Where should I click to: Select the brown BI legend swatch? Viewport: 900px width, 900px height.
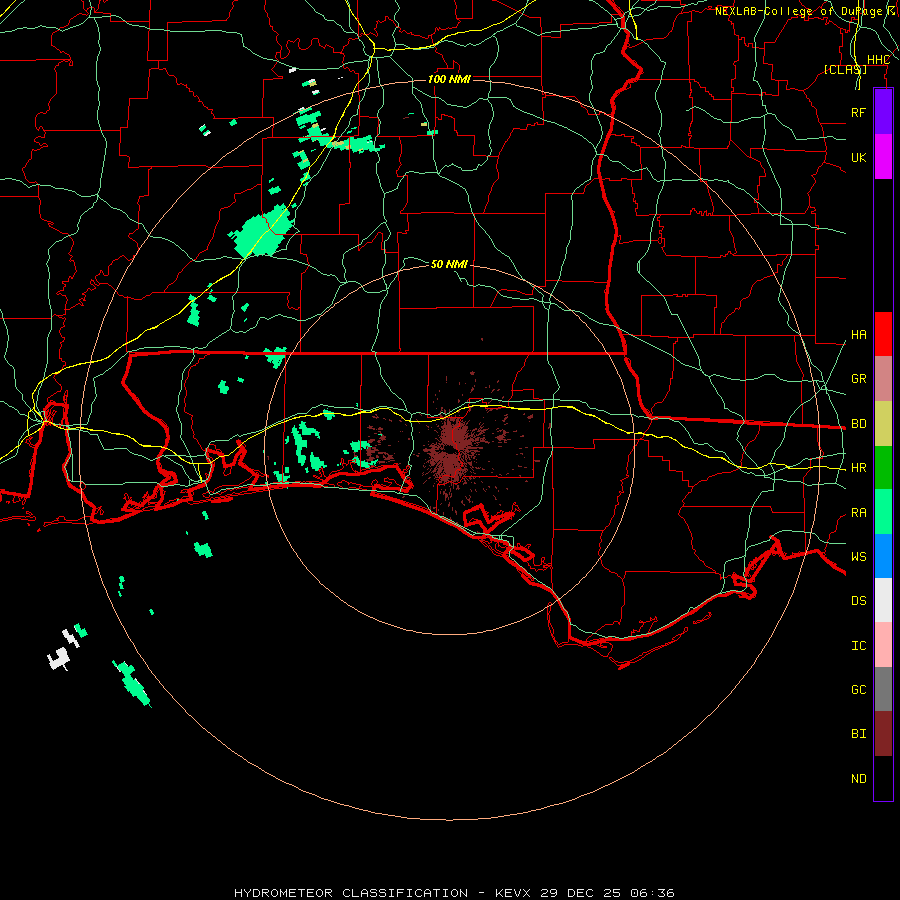883,734
